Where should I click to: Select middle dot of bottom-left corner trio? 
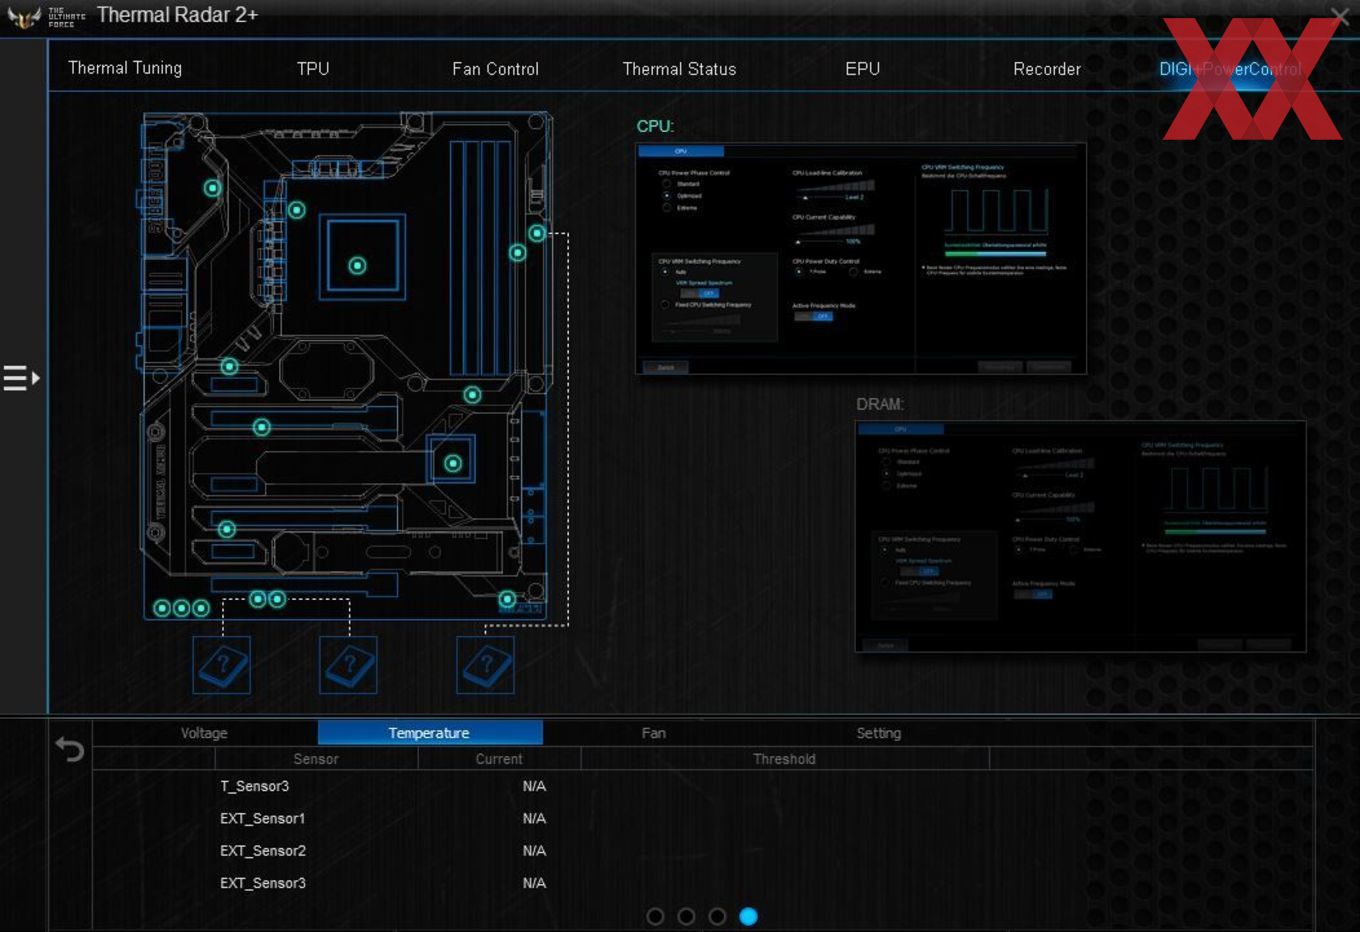181,608
